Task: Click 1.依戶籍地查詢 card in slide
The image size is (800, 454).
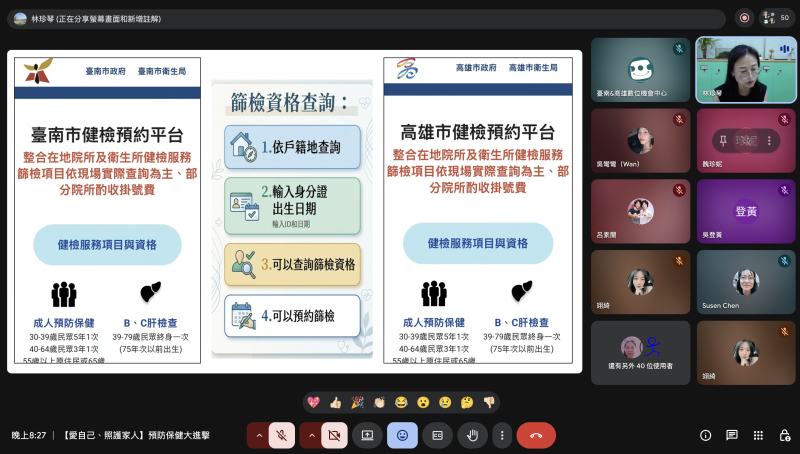Action: click(x=292, y=147)
